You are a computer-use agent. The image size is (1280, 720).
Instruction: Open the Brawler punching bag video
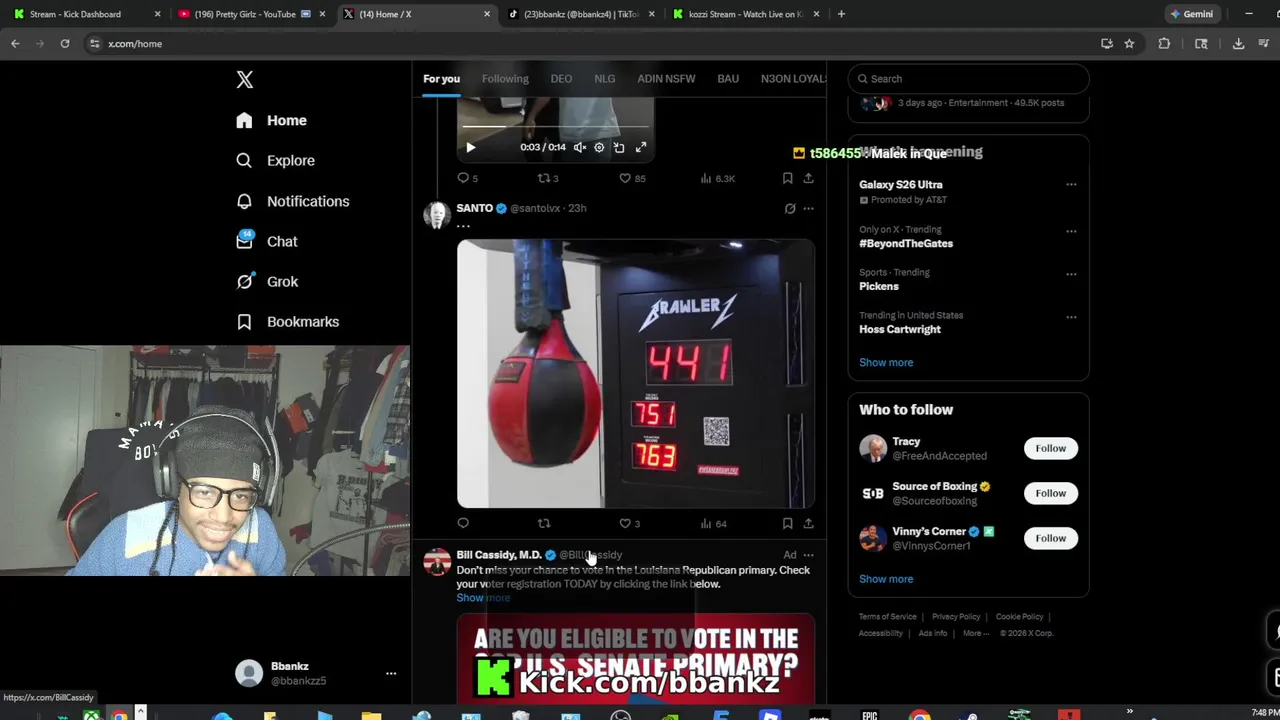636,373
